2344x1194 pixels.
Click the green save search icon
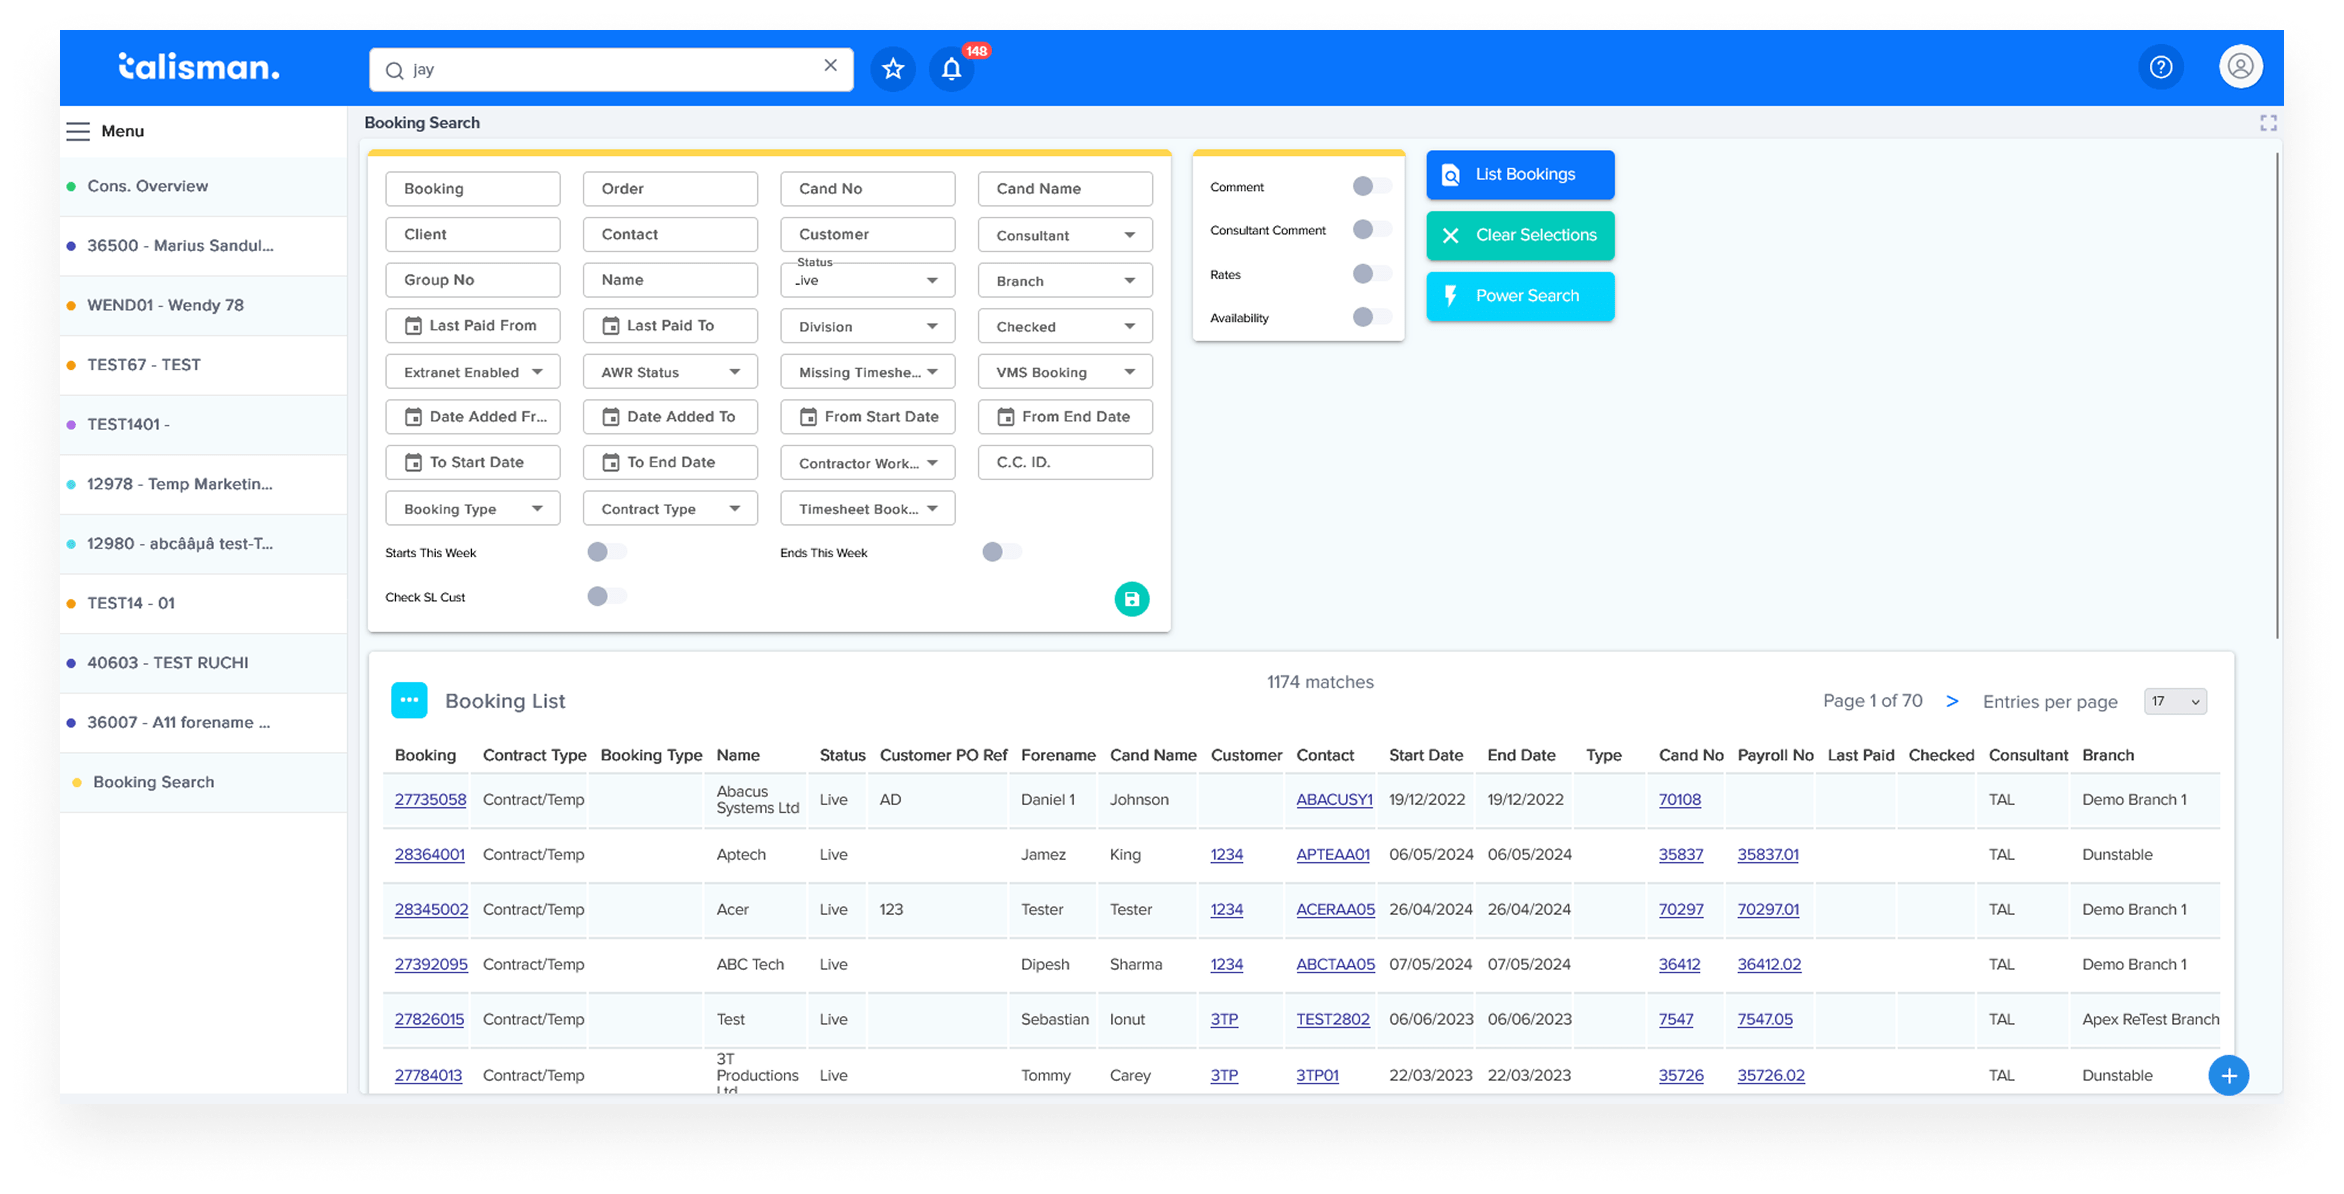coord(1131,599)
